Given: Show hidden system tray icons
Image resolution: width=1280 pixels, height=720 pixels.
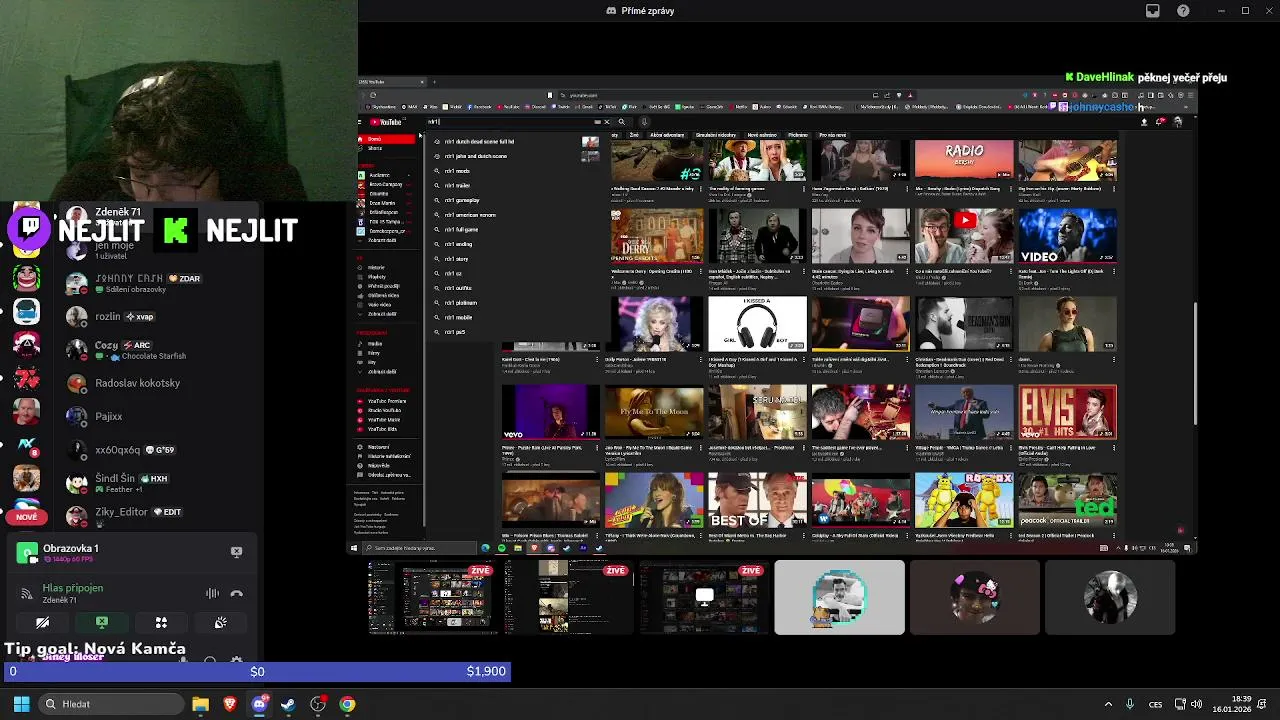Looking at the screenshot, I should click(x=1107, y=704).
